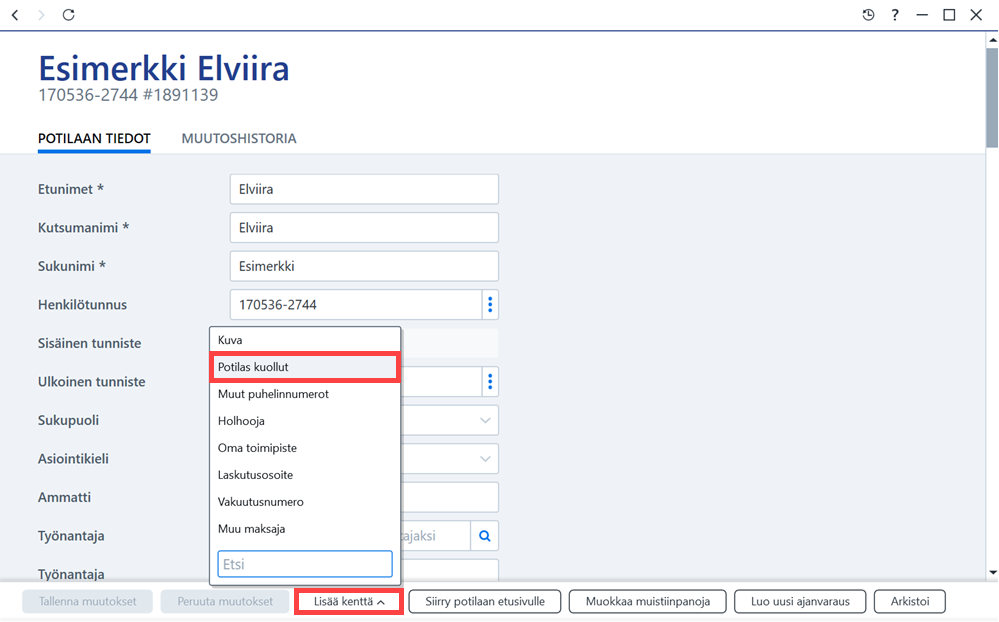Click the back navigation arrow
Viewport: 999px width, 622px height.
point(15,15)
